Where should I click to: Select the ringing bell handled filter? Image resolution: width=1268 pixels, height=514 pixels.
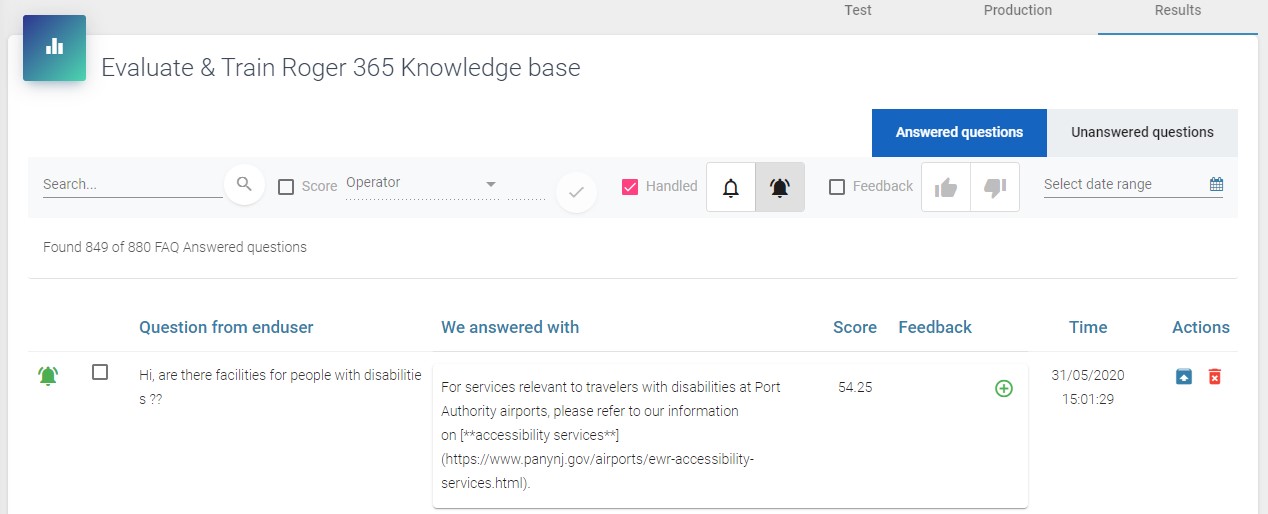[x=780, y=187]
